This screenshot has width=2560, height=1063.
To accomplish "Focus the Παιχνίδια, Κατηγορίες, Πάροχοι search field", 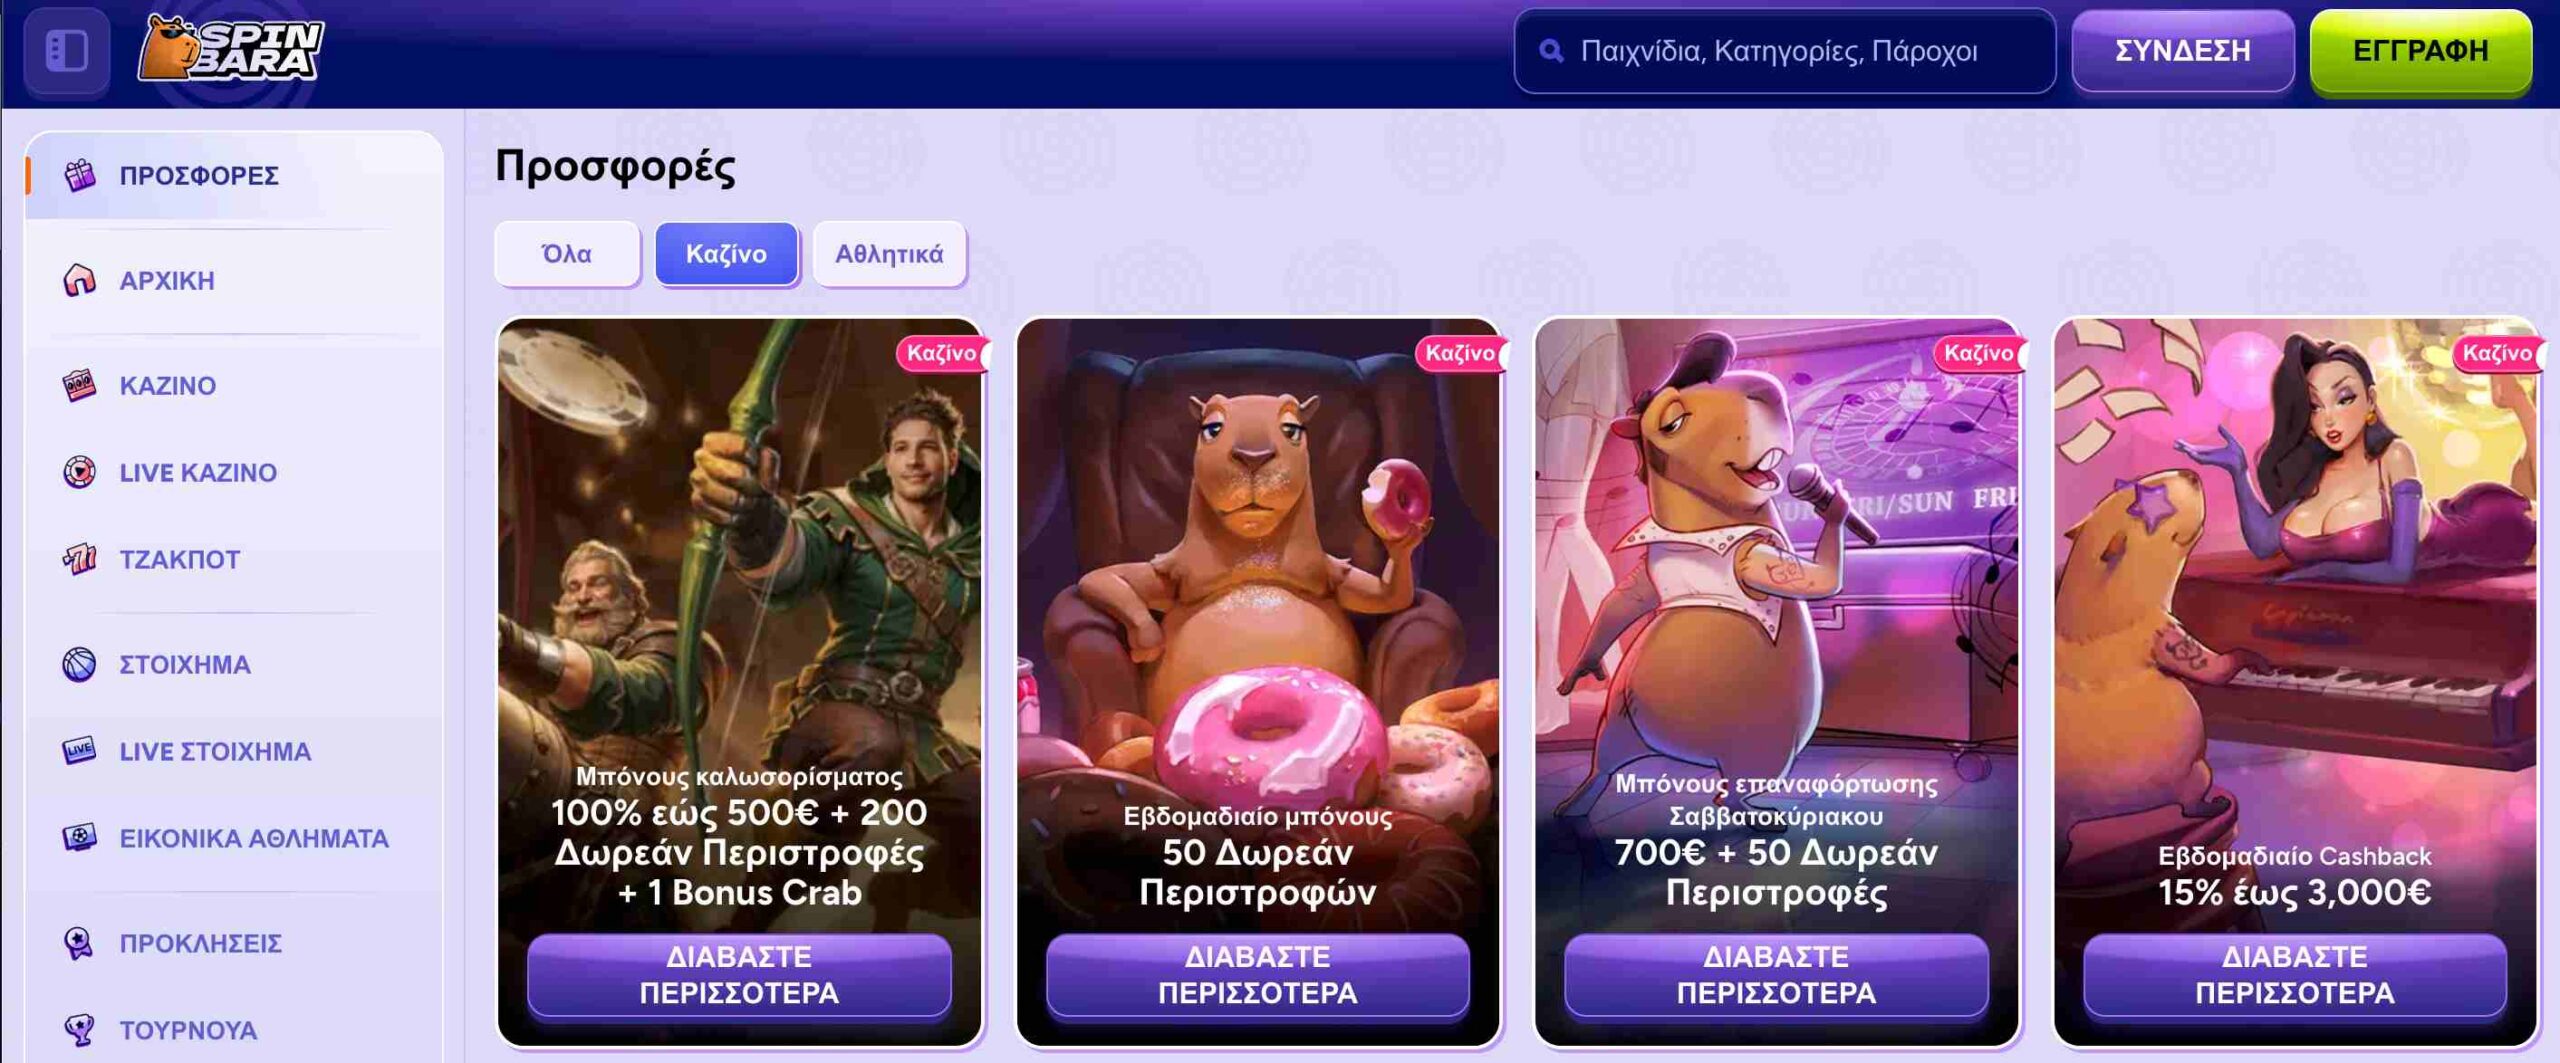I will [1784, 51].
